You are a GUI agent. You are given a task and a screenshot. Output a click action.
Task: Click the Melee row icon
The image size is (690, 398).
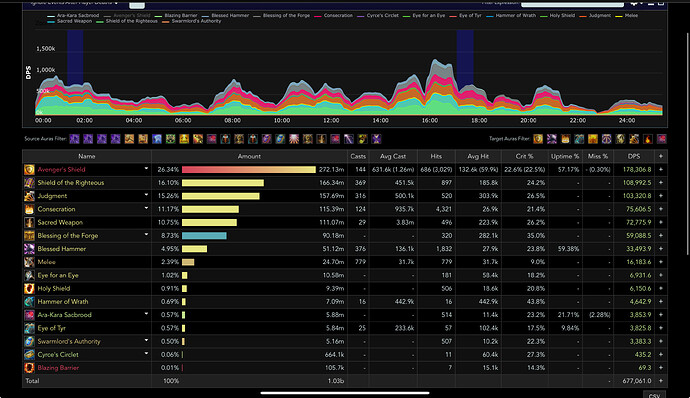[29, 262]
